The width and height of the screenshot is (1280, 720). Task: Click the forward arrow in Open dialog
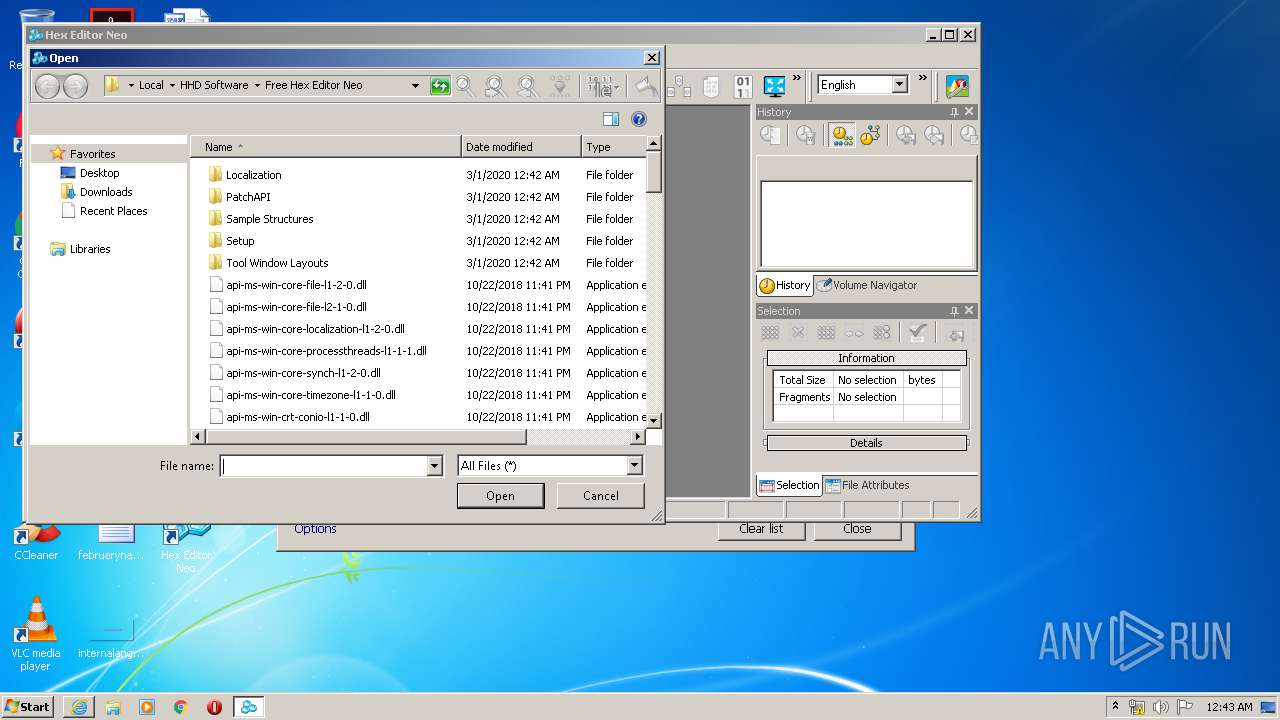pyautogui.click(x=75, y=86)
